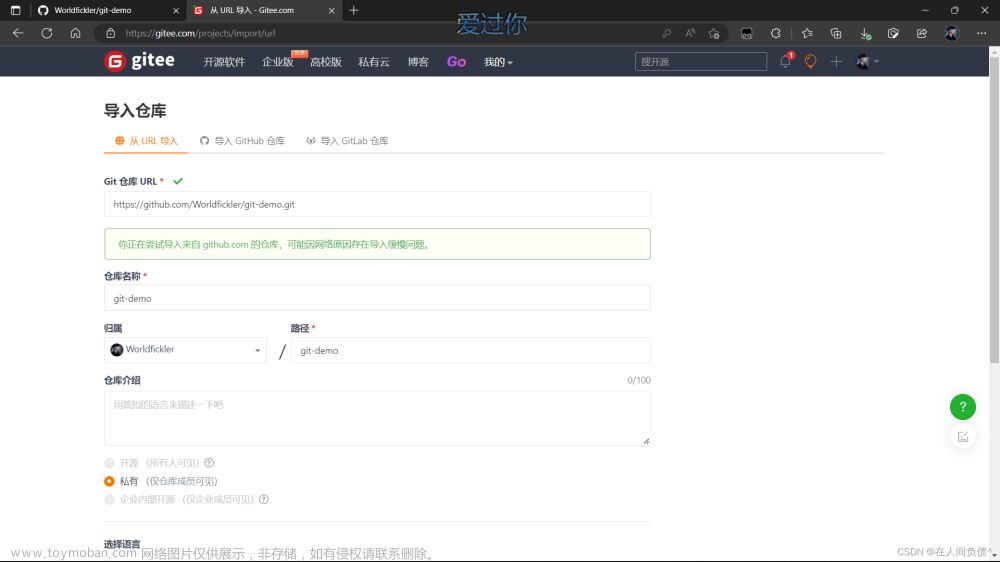This screenshot has width=1000, height=562.
Task: Open the favorites list icon
Action: coord(807,33)
